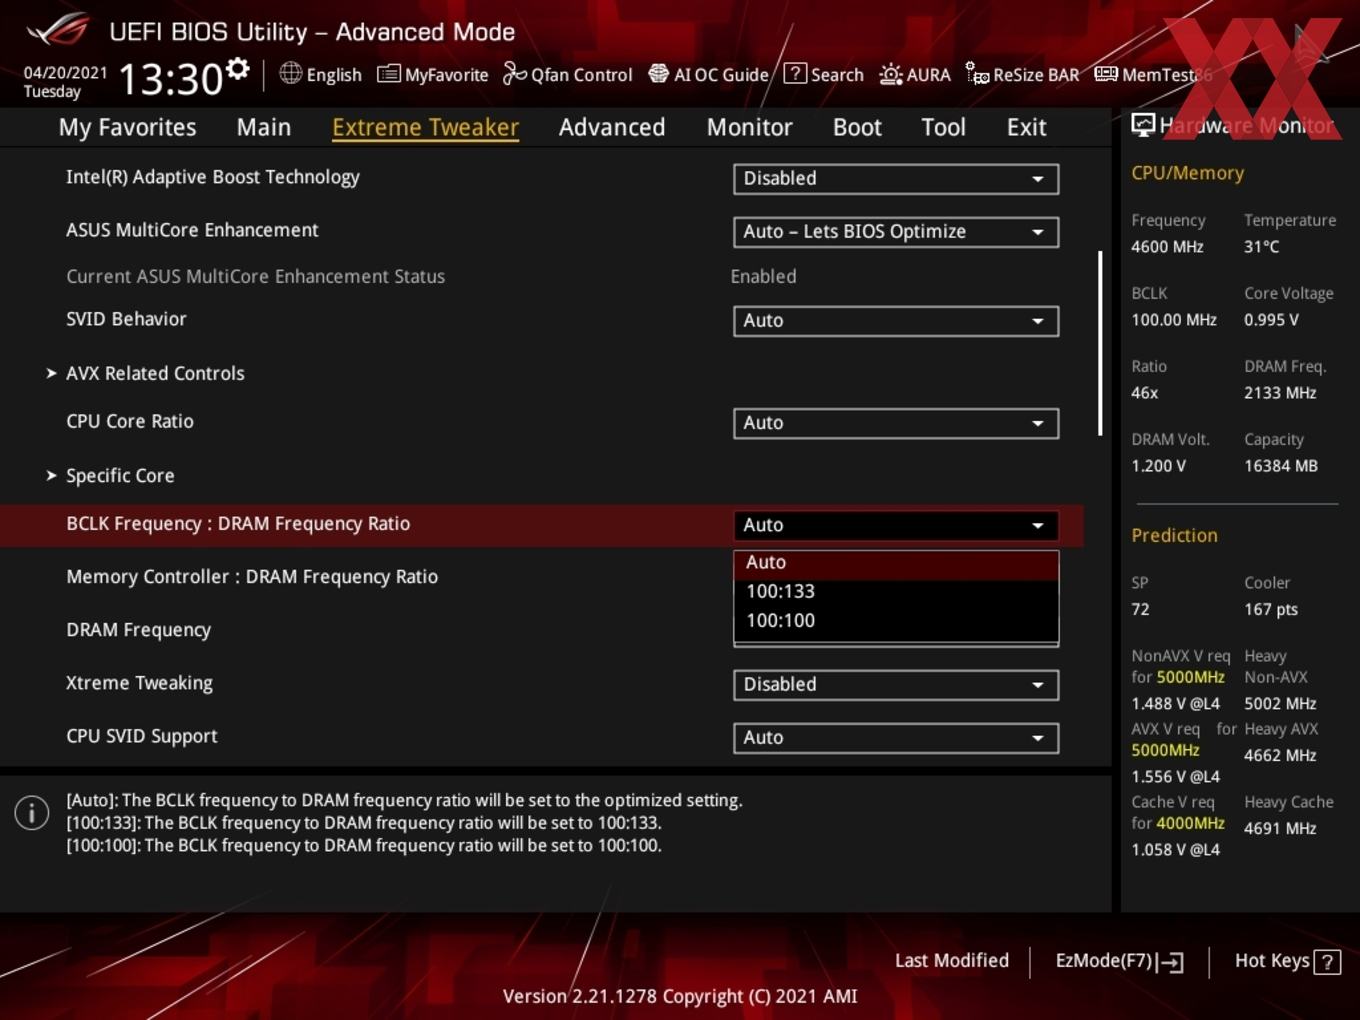The image size is (1360, 1020).
Task: Open Intel Adaptive Boost Technology dropdown
Action: click(x=896, y=178)
